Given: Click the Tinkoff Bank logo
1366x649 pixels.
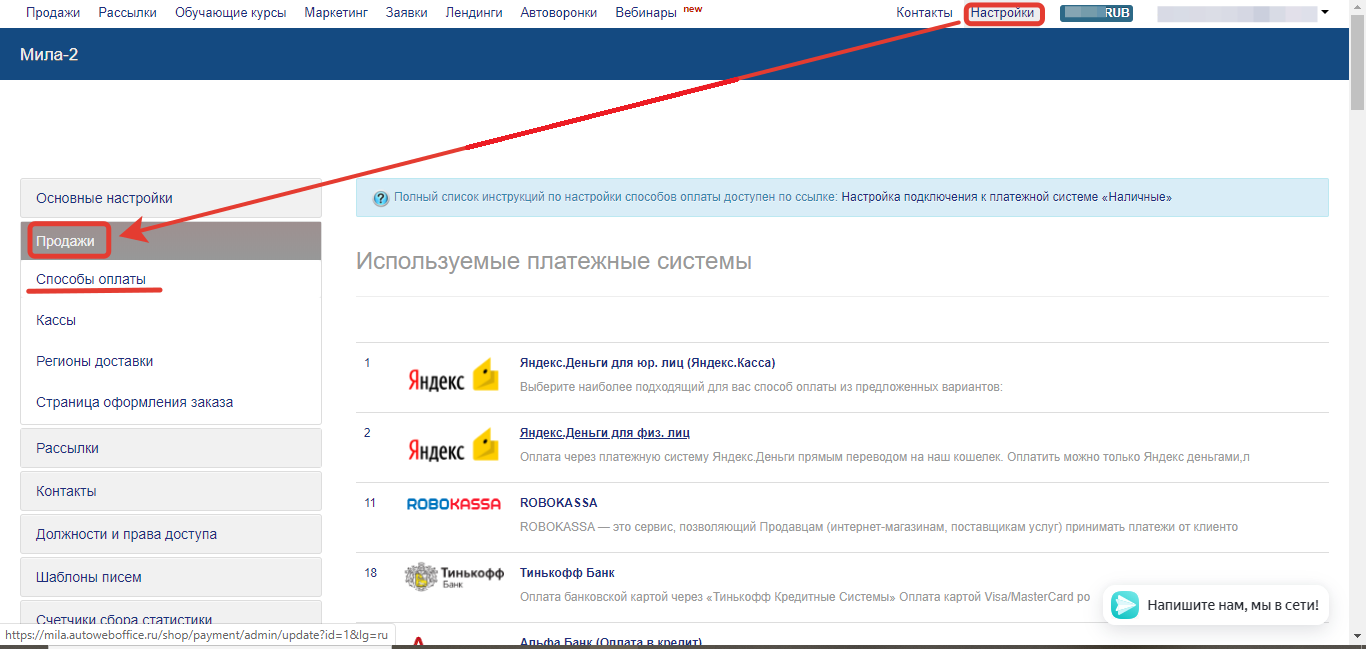Looking at the screenshot, I should tap(453, 576).
